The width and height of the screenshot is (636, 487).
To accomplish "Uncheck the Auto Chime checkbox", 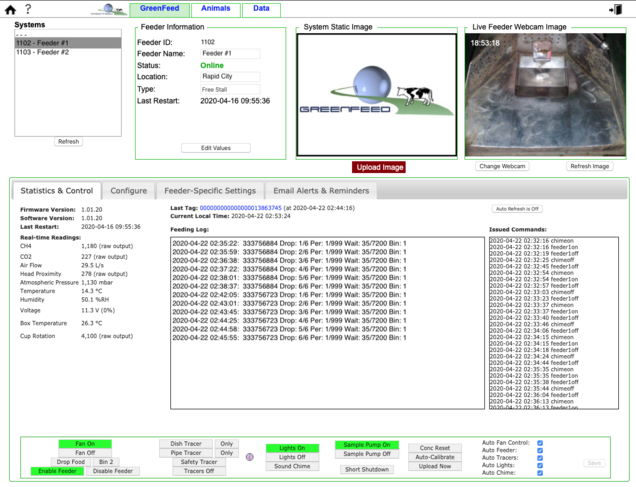I will pos(540,474).
